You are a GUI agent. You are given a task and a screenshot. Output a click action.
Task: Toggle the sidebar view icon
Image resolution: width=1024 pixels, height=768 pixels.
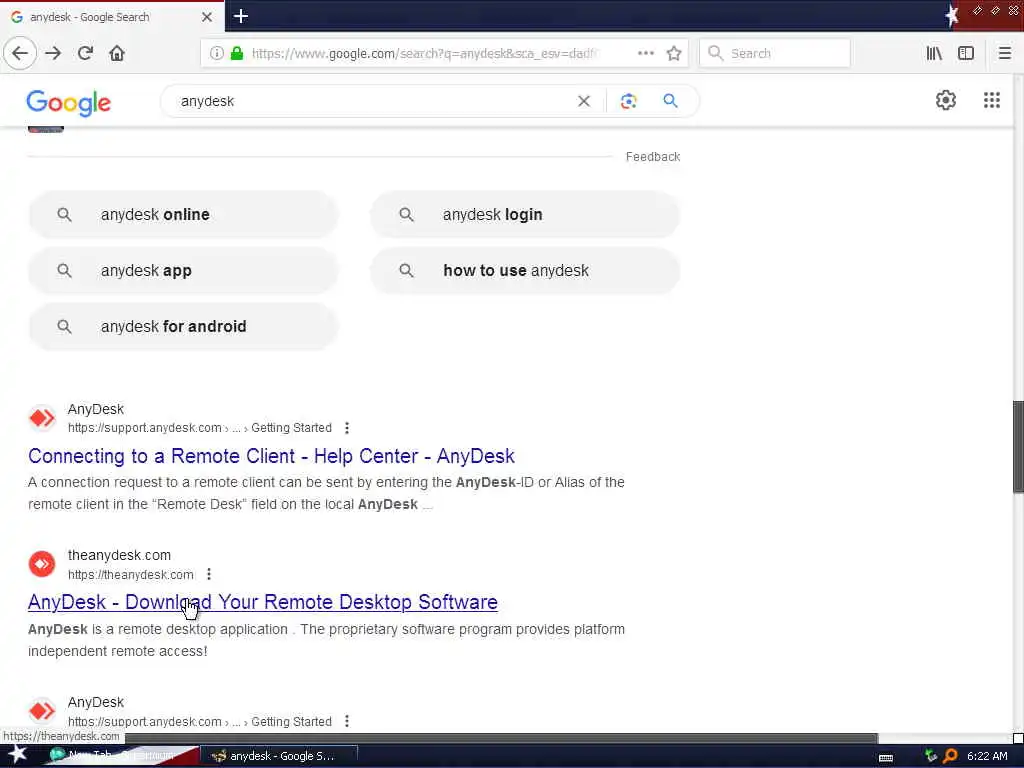tap(966, 53)
